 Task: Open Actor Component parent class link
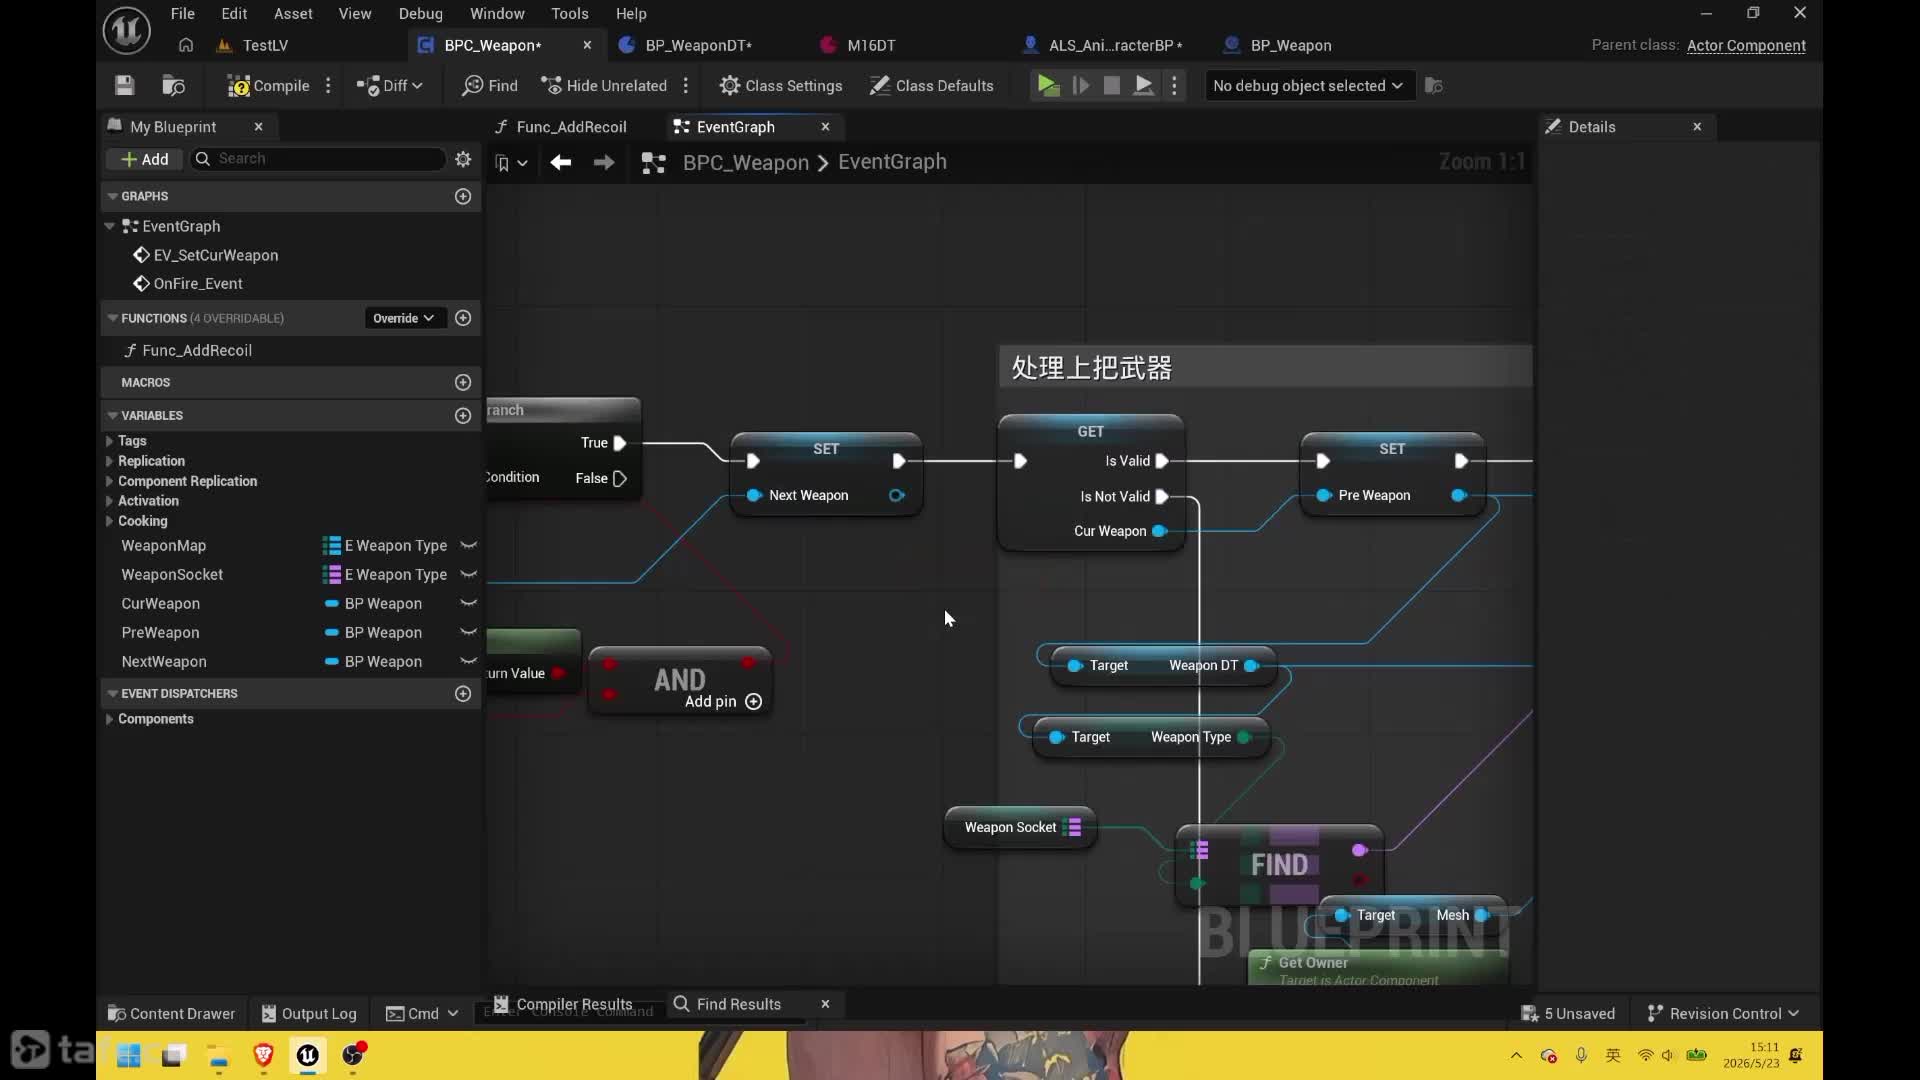coord(1746,45)
